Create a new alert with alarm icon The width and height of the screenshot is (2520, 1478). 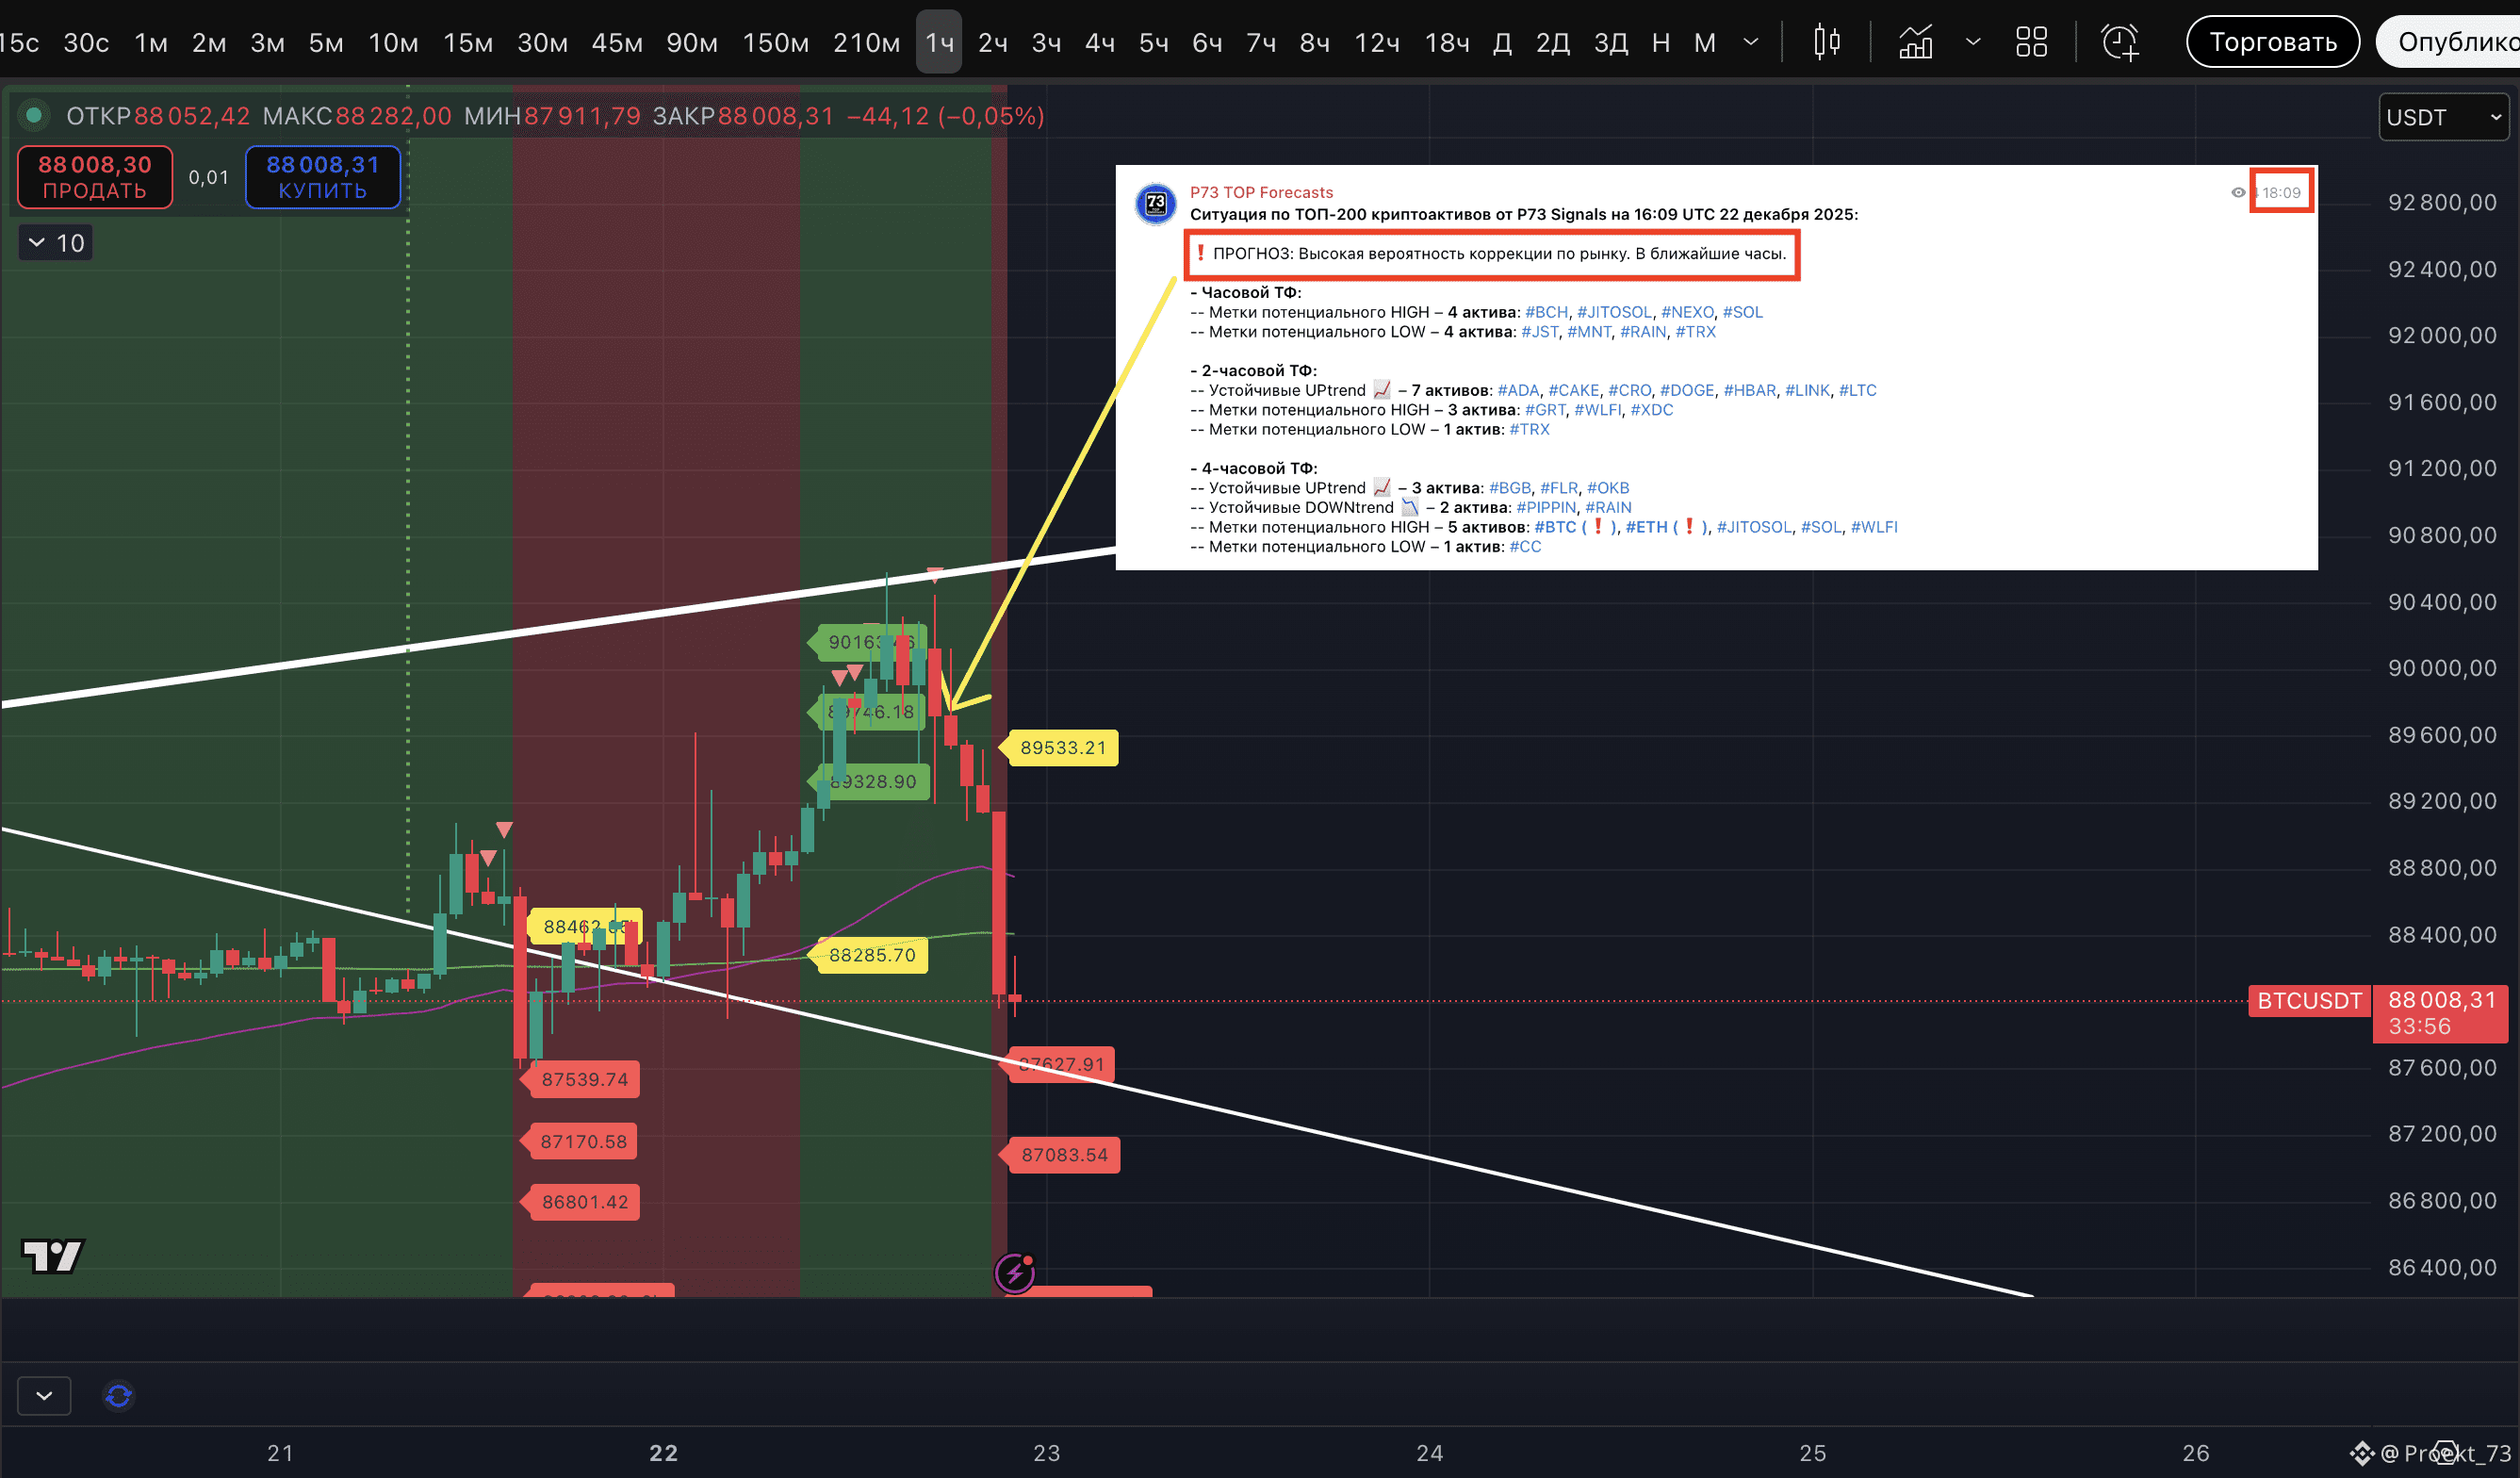(x=2119, y=42)
